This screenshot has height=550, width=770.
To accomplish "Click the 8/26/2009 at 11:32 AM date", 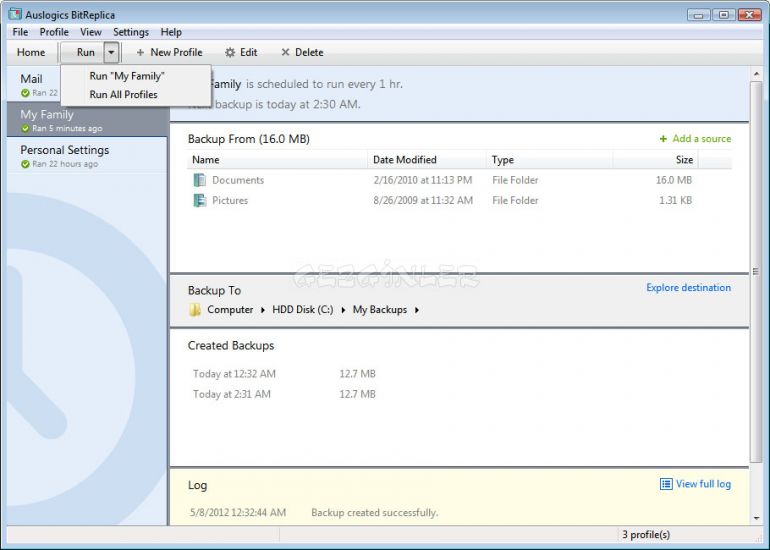I will click(423, 200).
